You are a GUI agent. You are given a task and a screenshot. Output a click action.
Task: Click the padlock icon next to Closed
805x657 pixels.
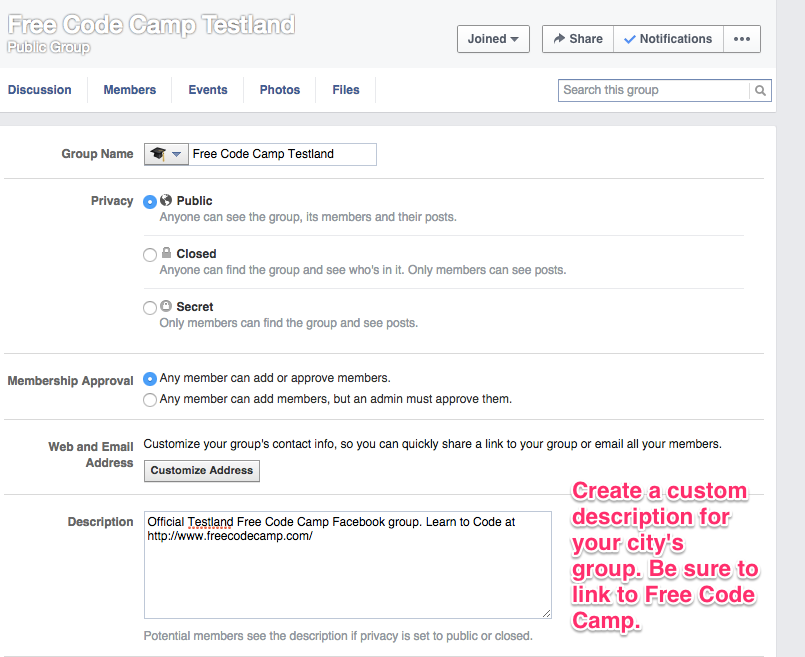[169, 253]
